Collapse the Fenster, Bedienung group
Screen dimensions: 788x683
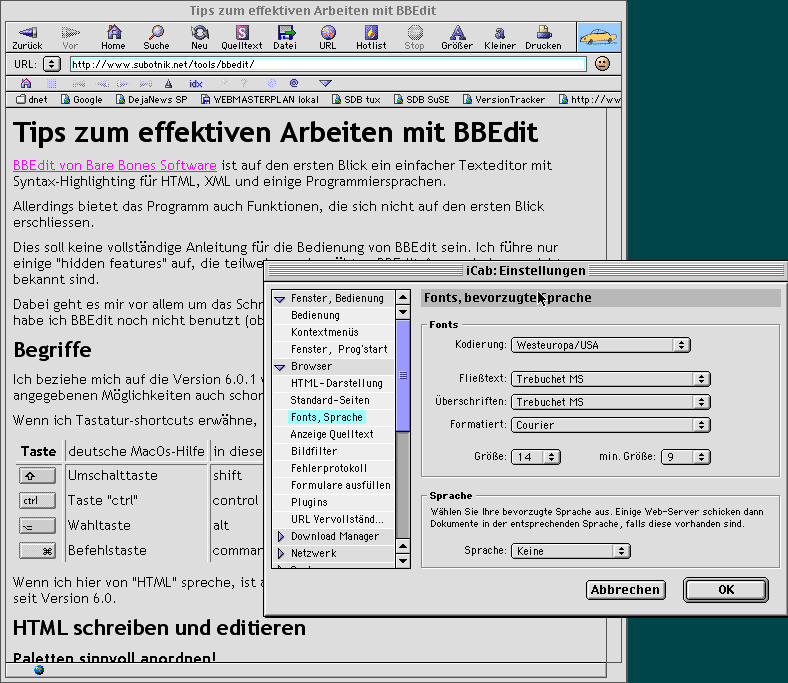280,299
